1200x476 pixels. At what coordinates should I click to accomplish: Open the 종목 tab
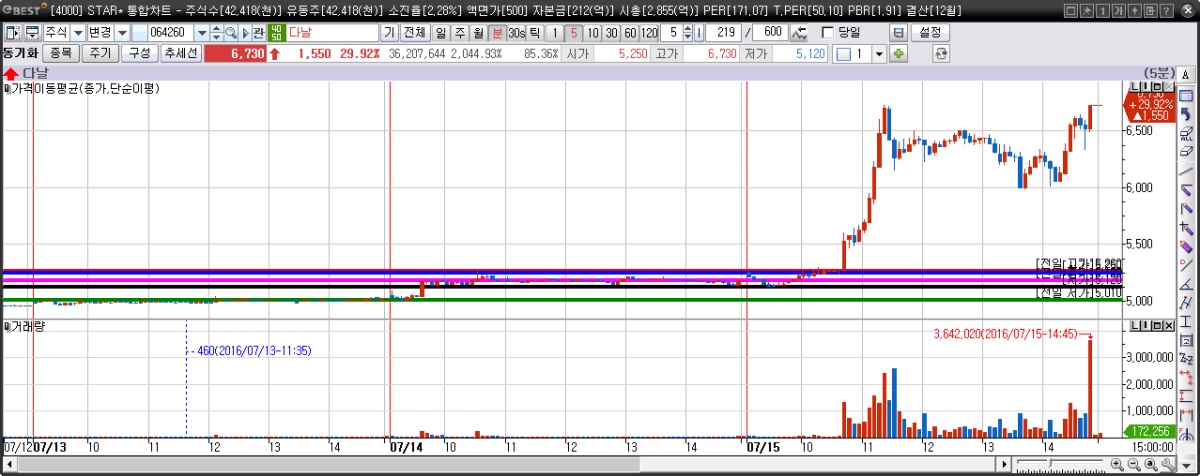tap(61, 53)
